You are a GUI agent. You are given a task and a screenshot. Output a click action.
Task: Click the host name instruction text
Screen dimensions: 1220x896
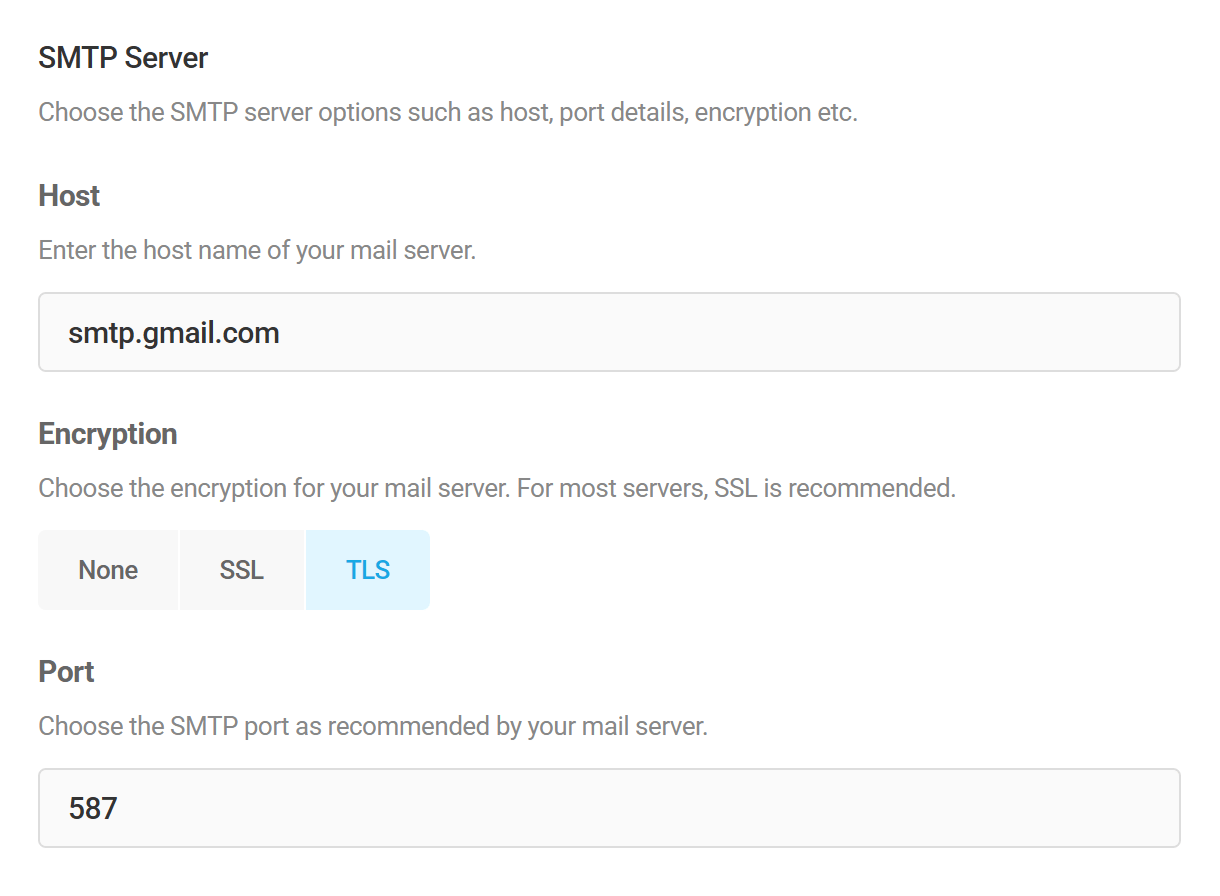click(256, 250)
